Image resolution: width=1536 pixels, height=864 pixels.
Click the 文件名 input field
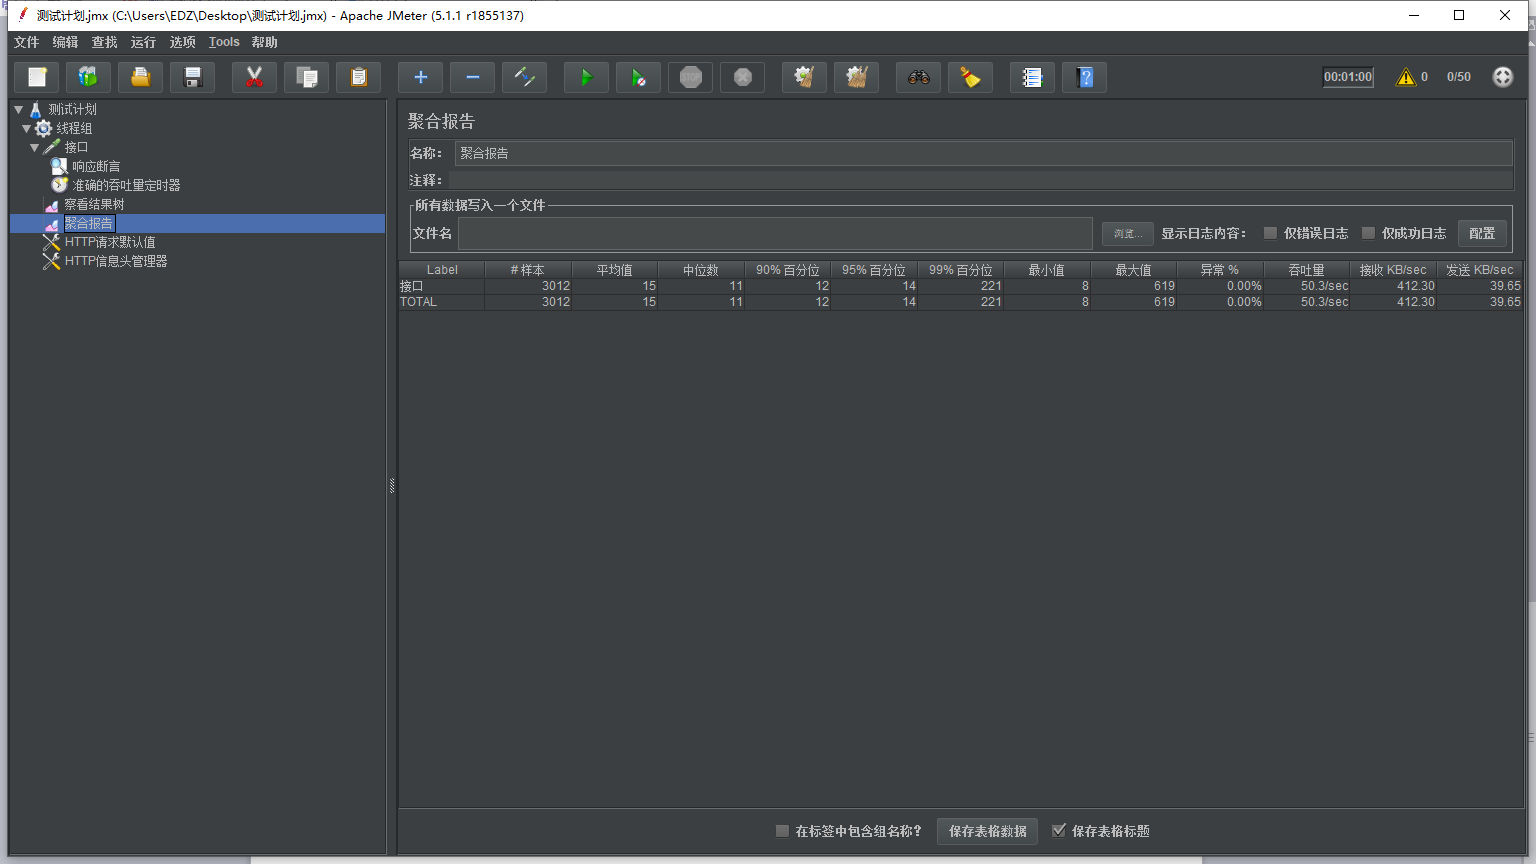tap(775, 233)
